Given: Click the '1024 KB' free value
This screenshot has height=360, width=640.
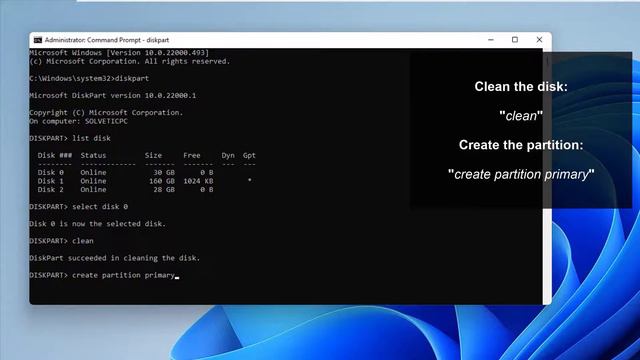Looking at the screenshot, I should coord(198,181).
